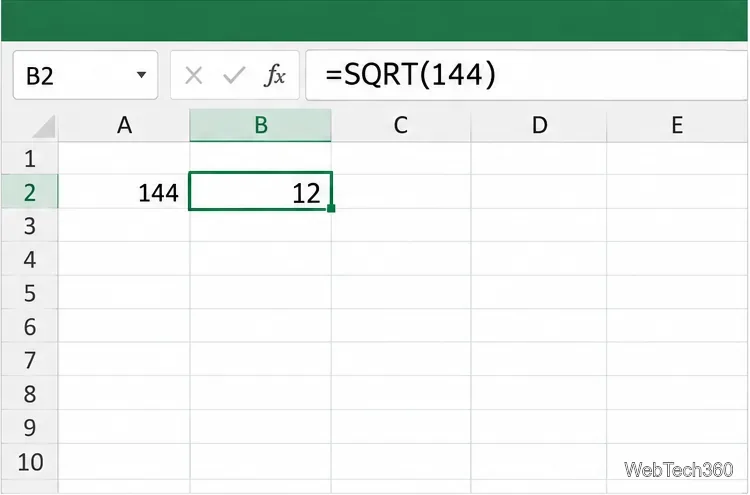
Task: Select row 2 header
Action: [30, 192]
